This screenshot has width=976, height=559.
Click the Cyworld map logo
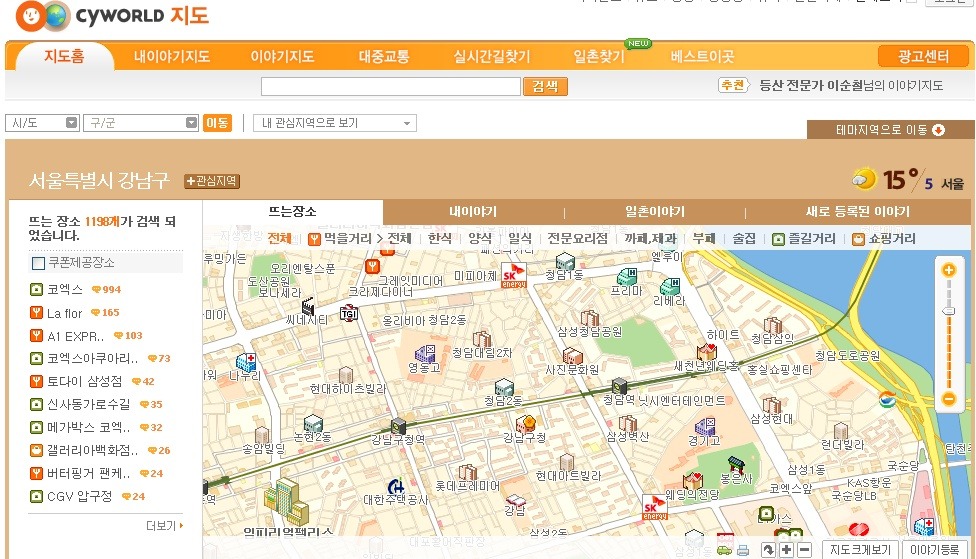tap(112, 16)
